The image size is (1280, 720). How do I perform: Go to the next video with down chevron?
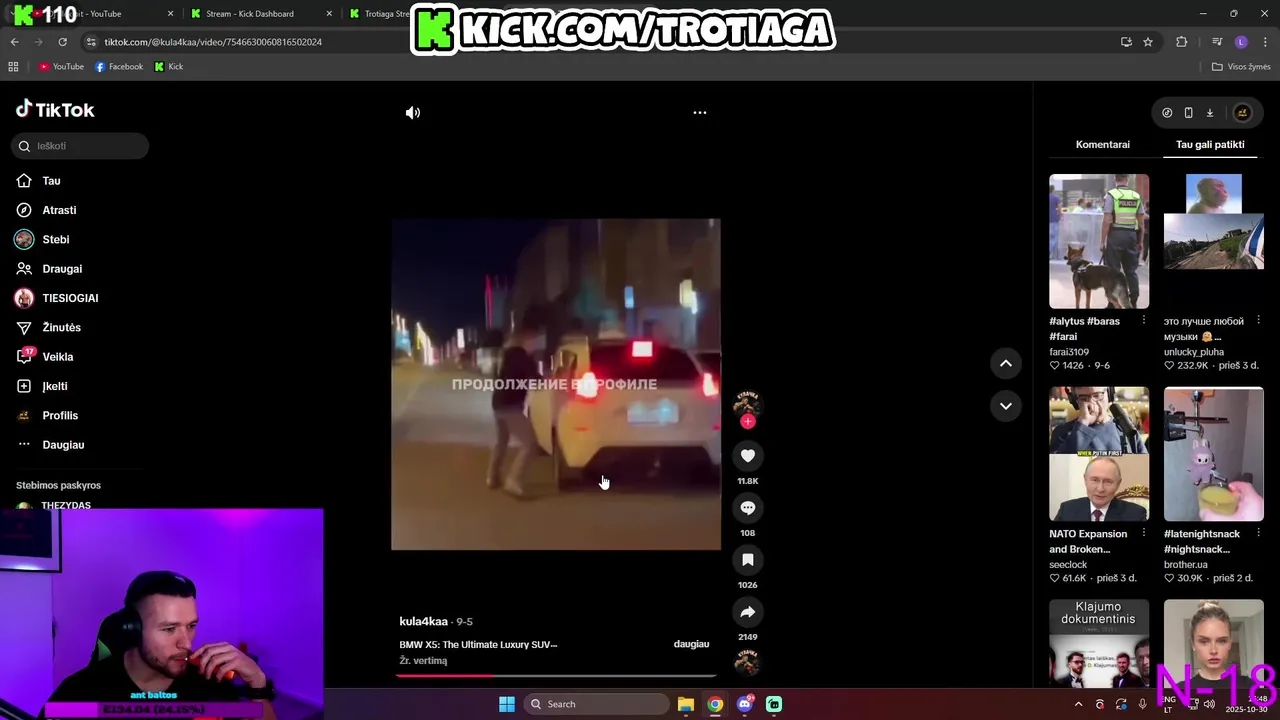(1006, 406)
